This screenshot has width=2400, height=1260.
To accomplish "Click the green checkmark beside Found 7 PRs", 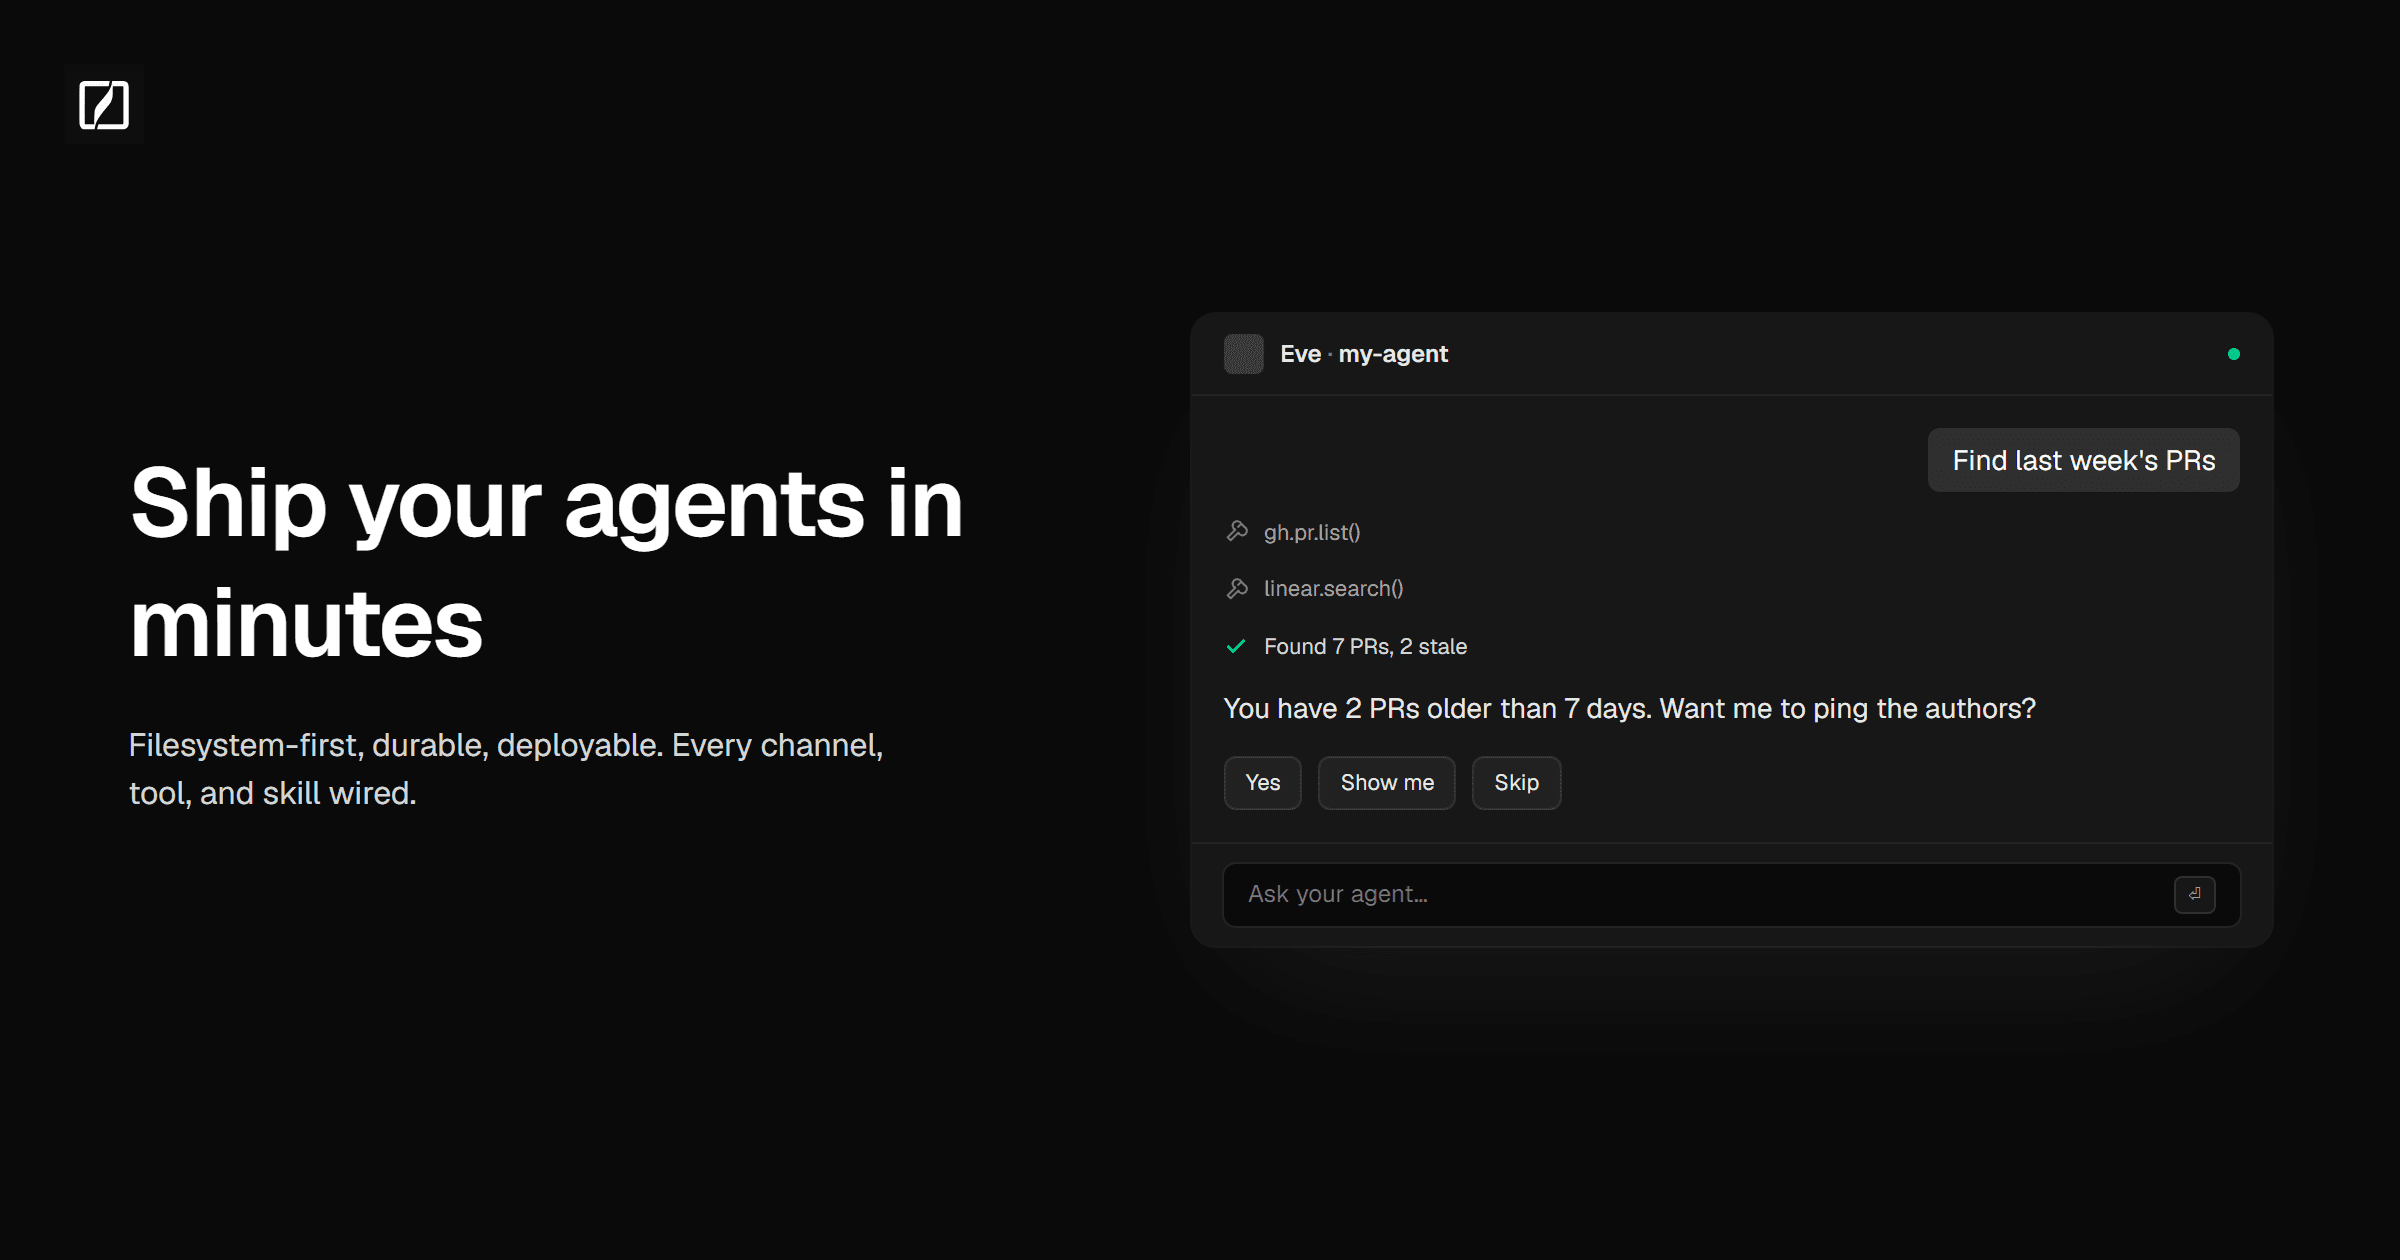I will pos(1236,646).
